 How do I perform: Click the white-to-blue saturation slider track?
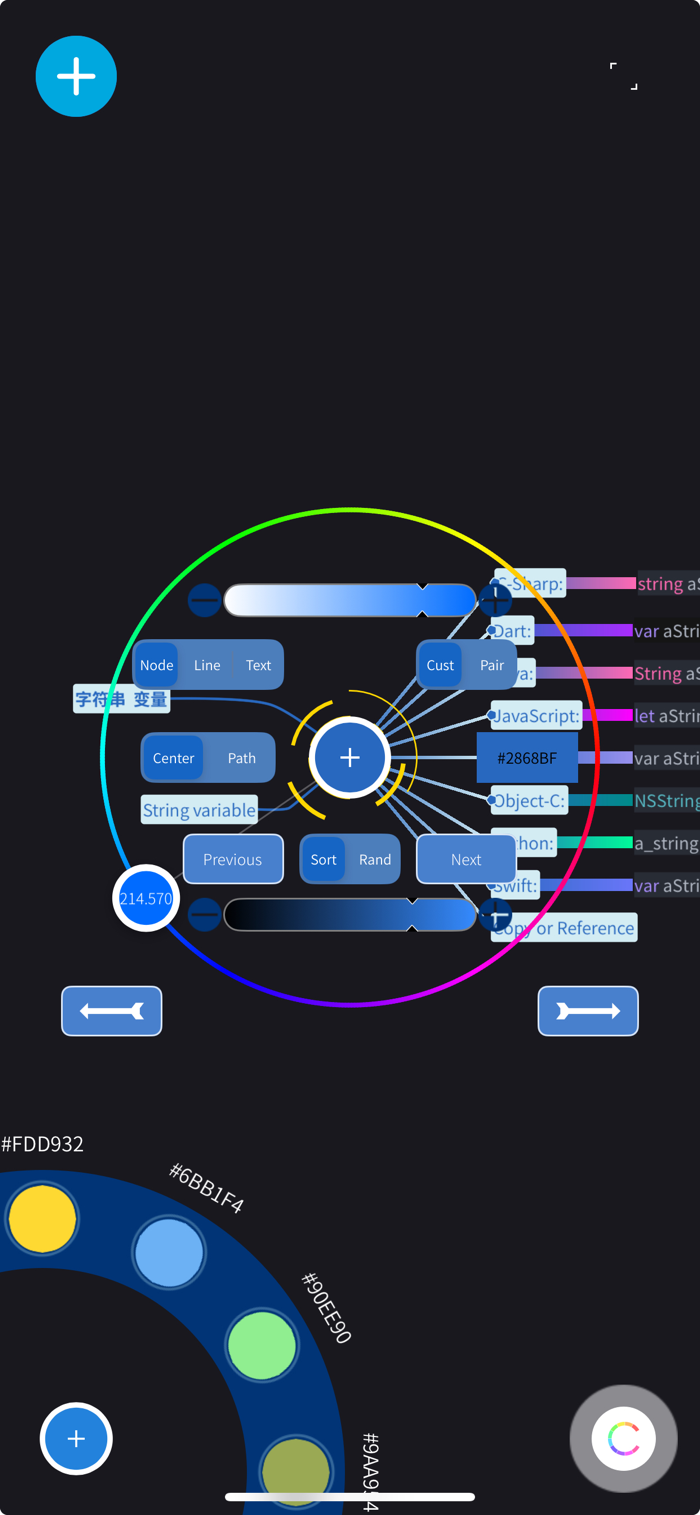pos(350,600)
